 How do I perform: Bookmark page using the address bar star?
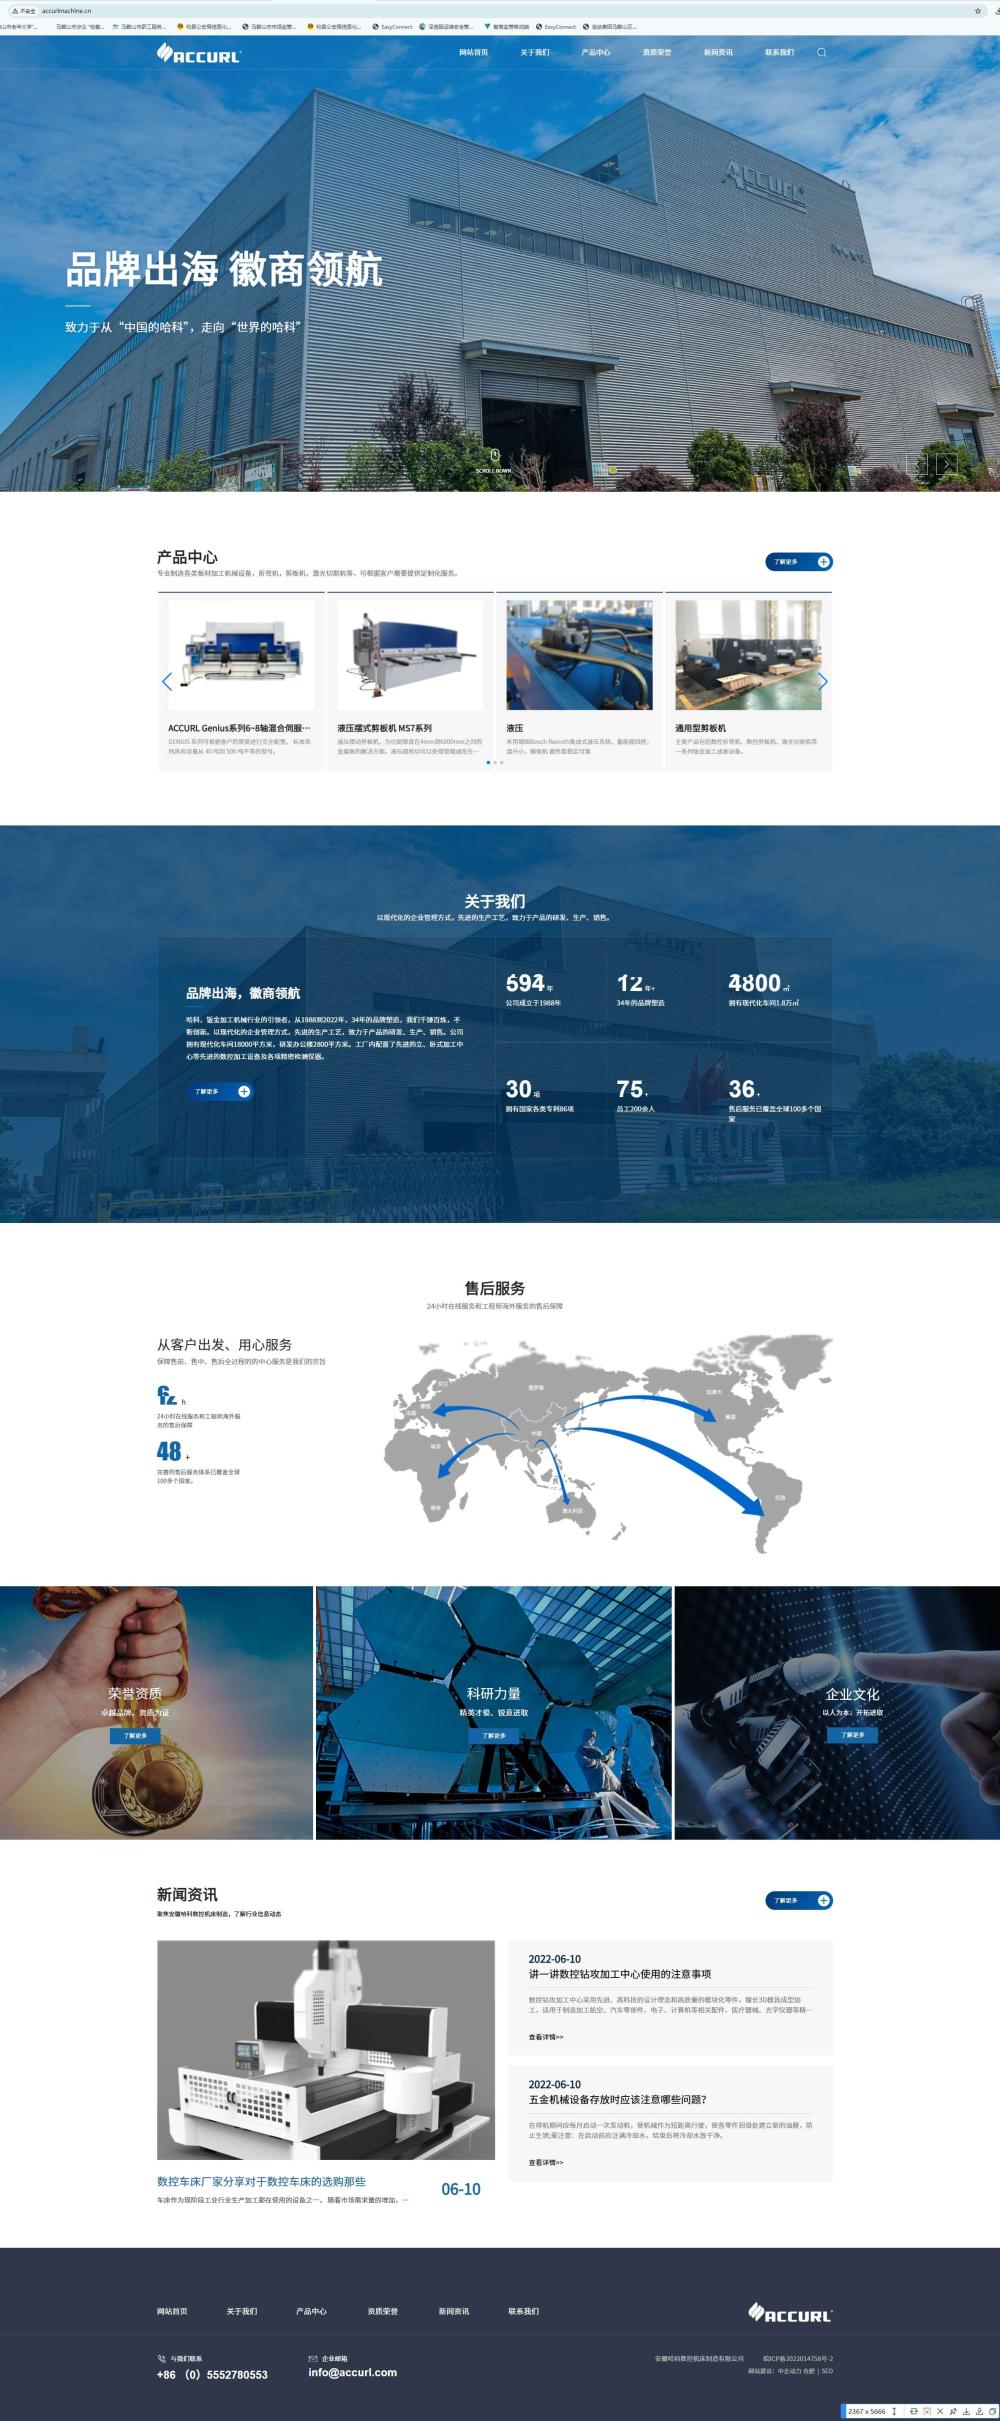977,11
